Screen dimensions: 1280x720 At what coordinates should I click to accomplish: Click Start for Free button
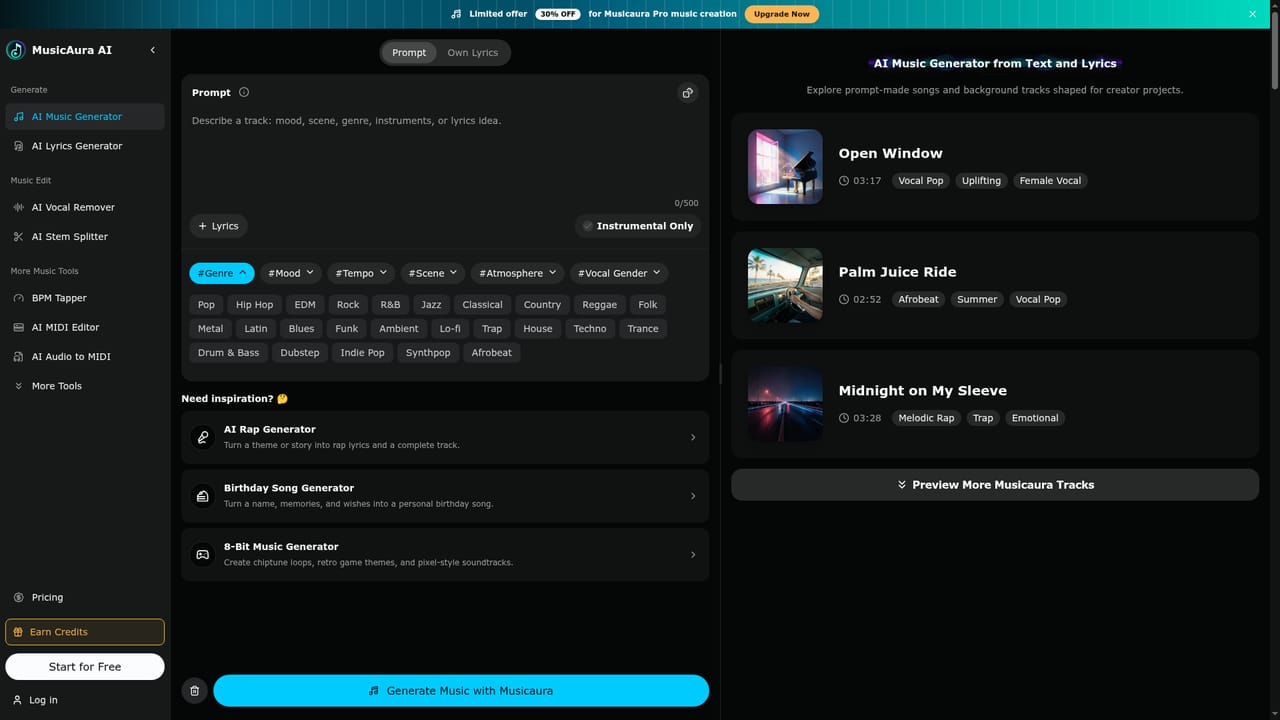tap(85, 666)
